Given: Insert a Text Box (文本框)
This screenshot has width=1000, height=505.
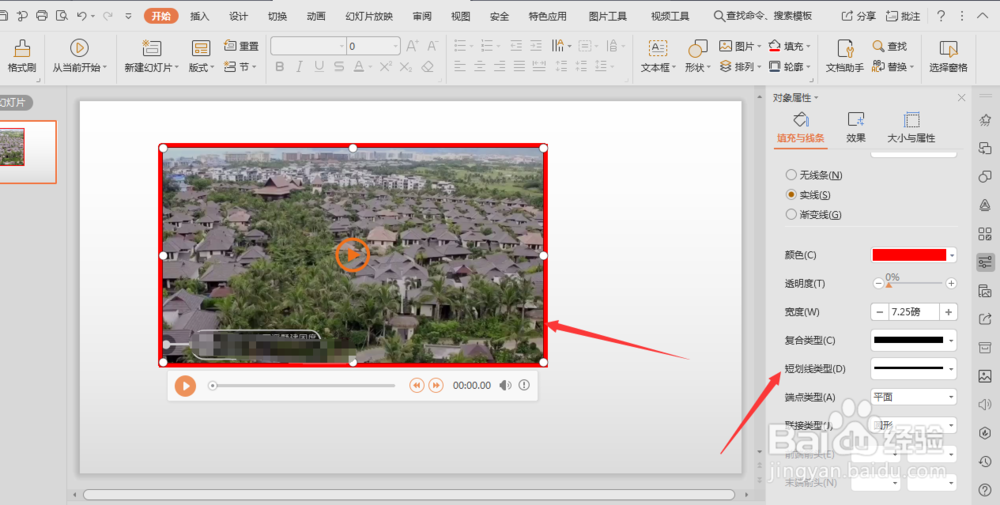Looking at the screenshot, I should 658,56.
